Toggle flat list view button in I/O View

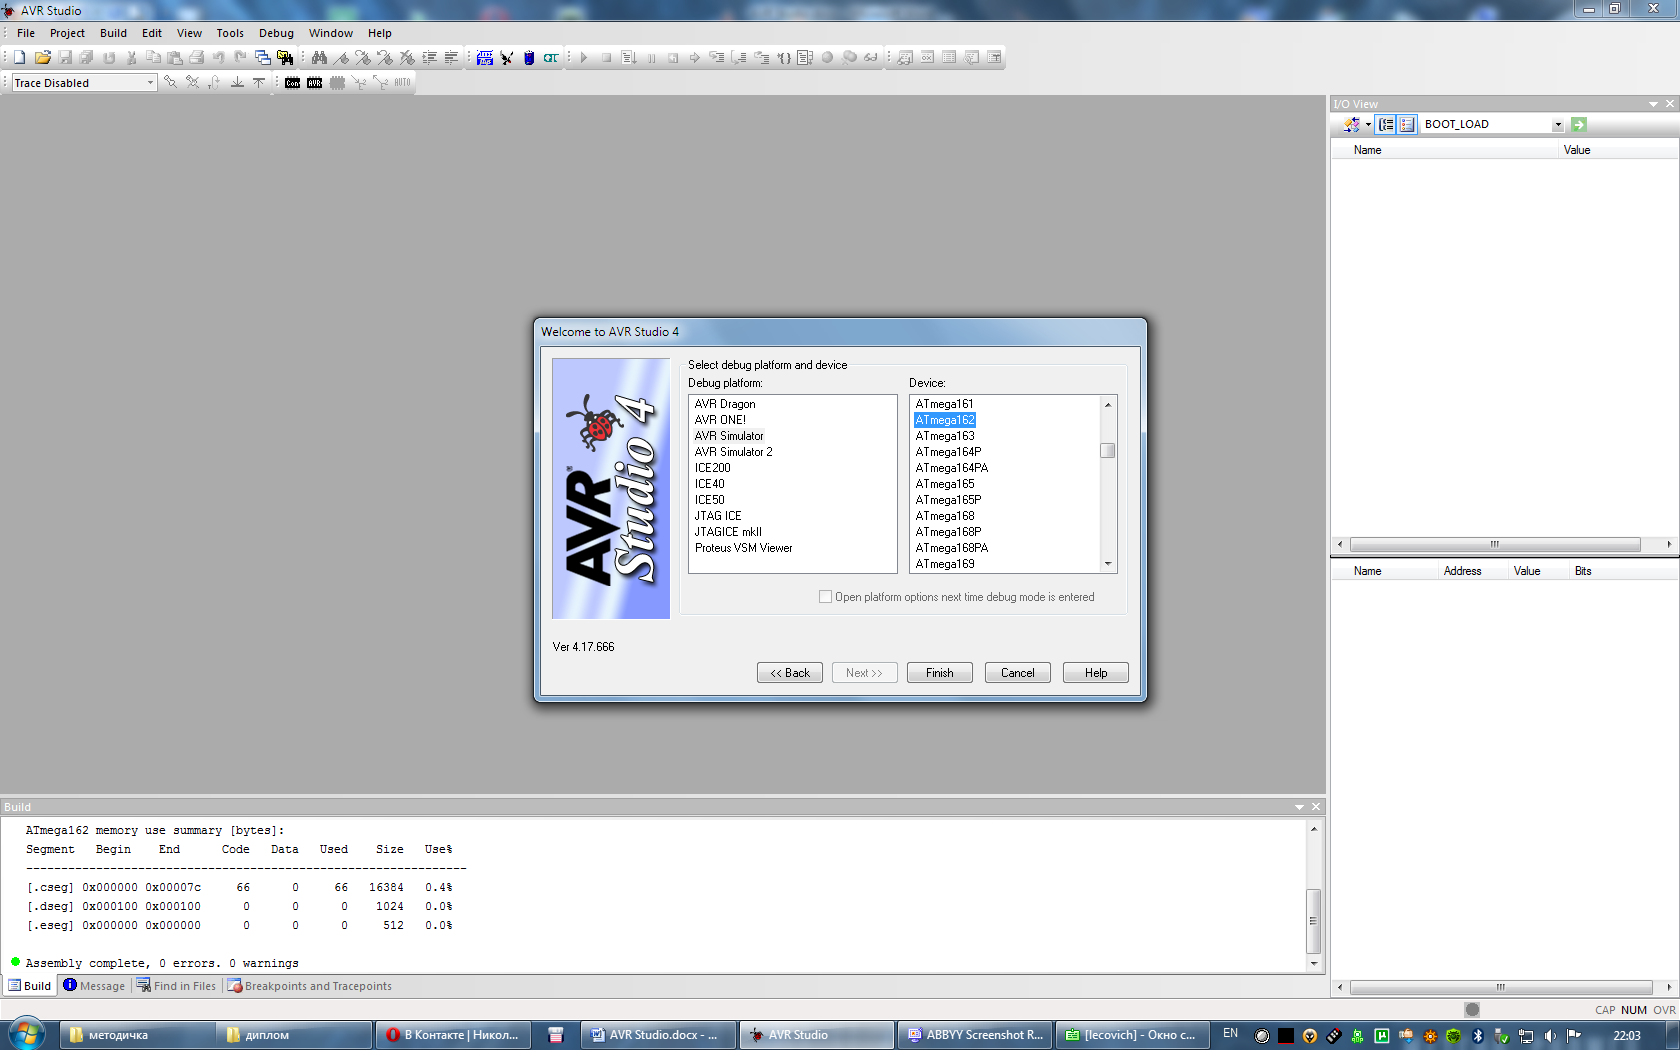click(1408, 124)
